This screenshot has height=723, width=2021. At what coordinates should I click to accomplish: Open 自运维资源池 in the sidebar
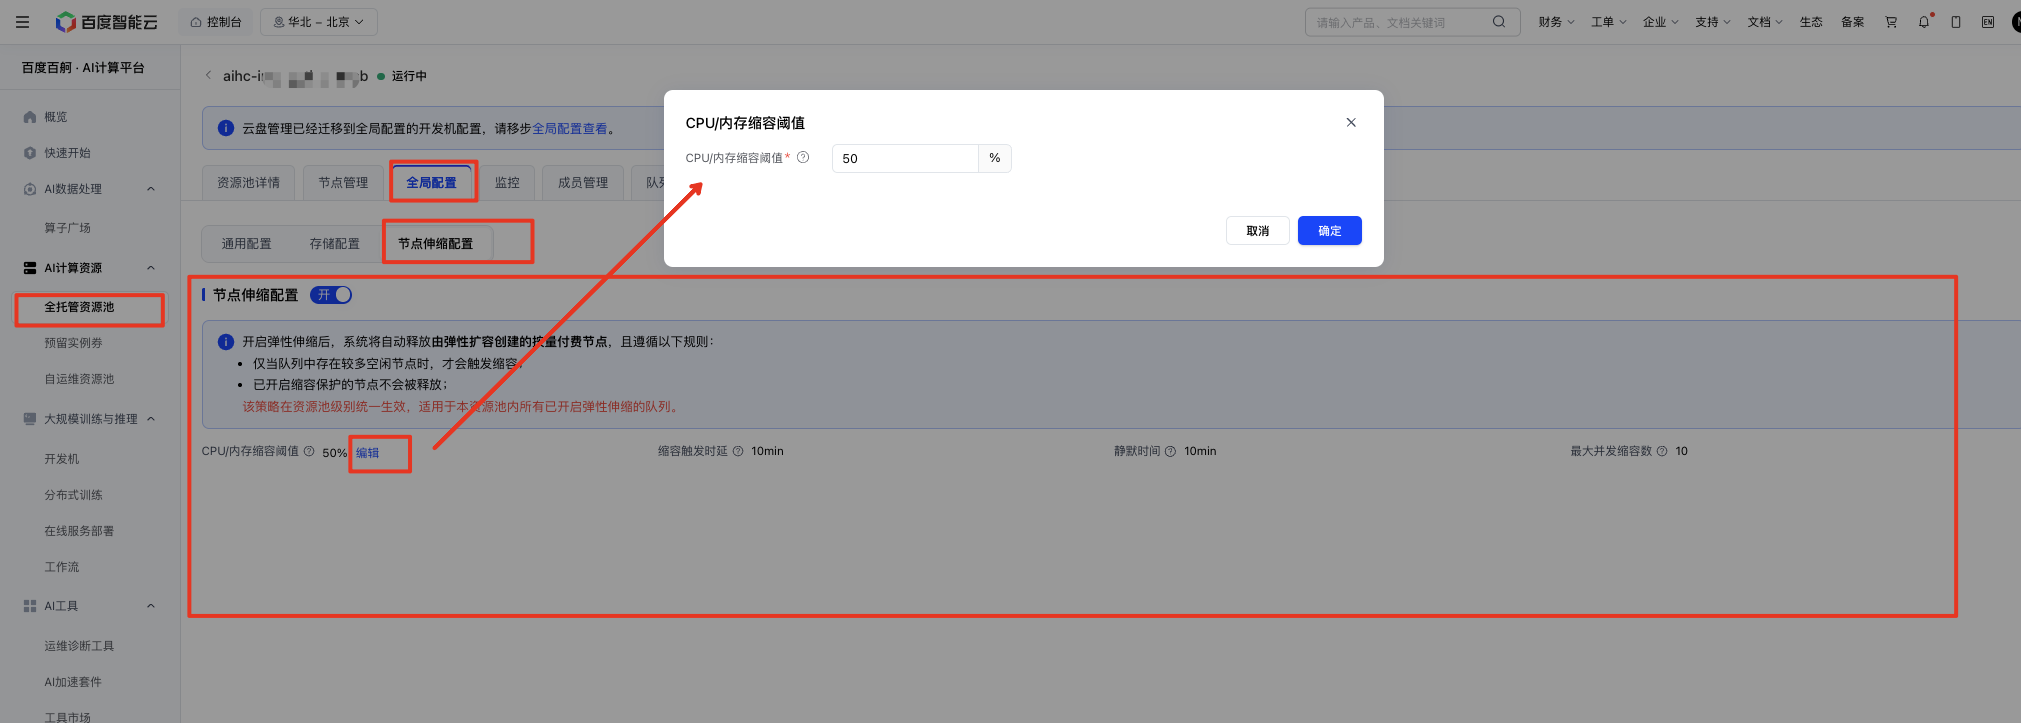click(x=79, y=379)
